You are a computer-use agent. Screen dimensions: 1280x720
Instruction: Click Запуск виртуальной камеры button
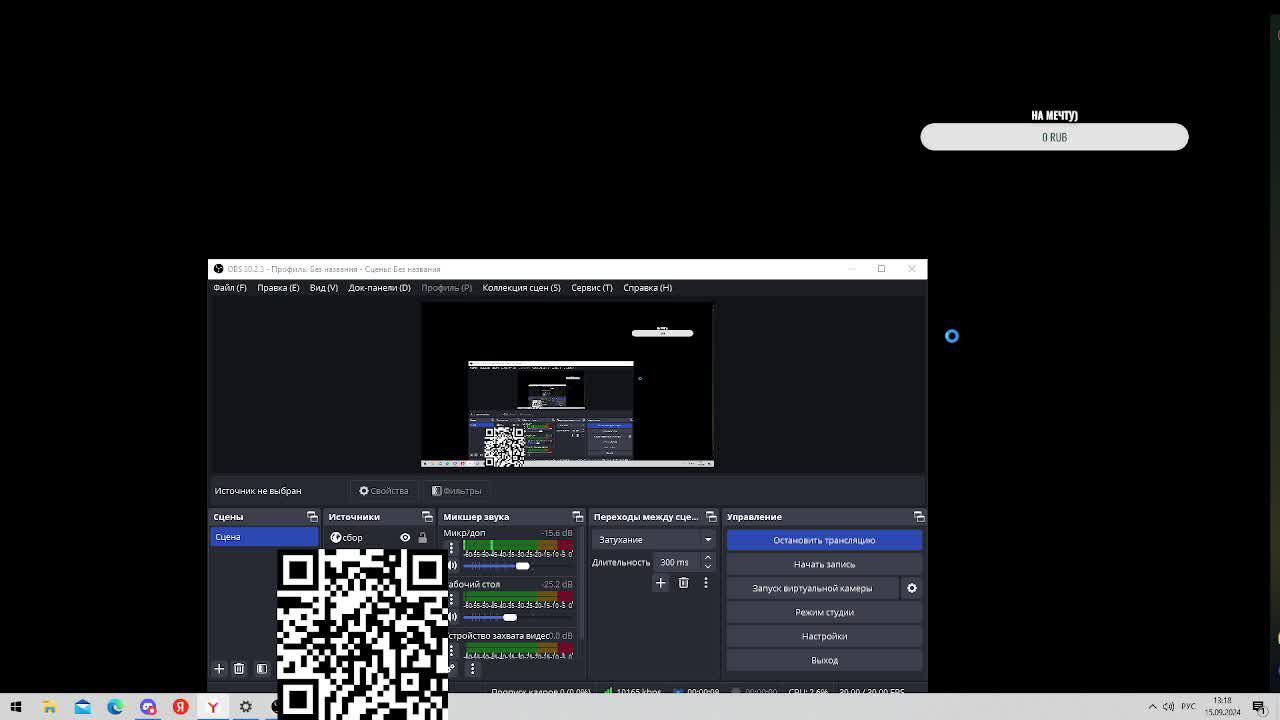(x=812, y=588)
